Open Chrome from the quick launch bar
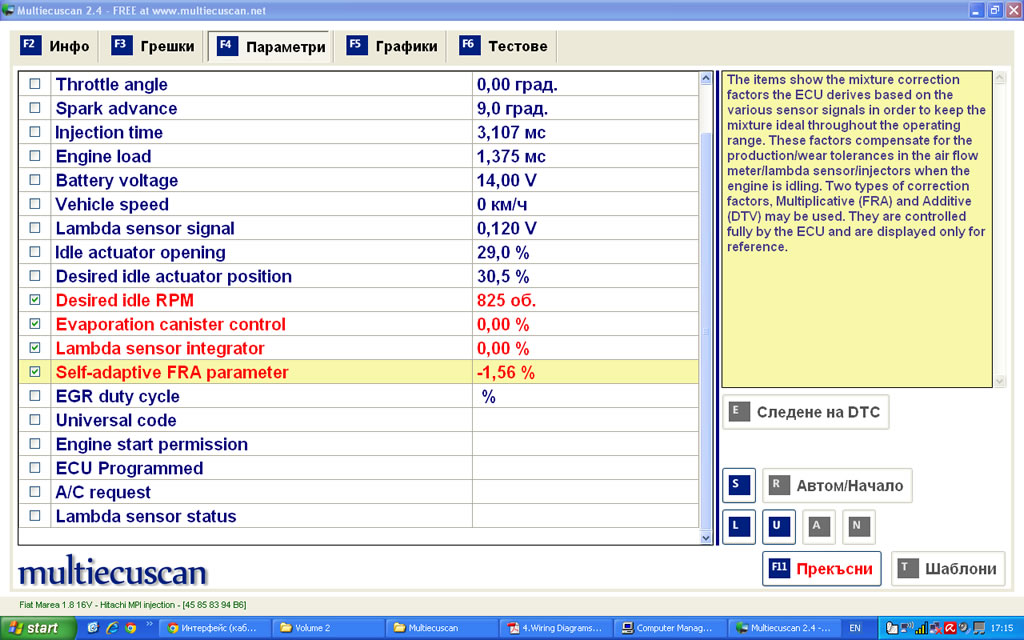This screenshot has height=640, width=1024. coord(129,628)
